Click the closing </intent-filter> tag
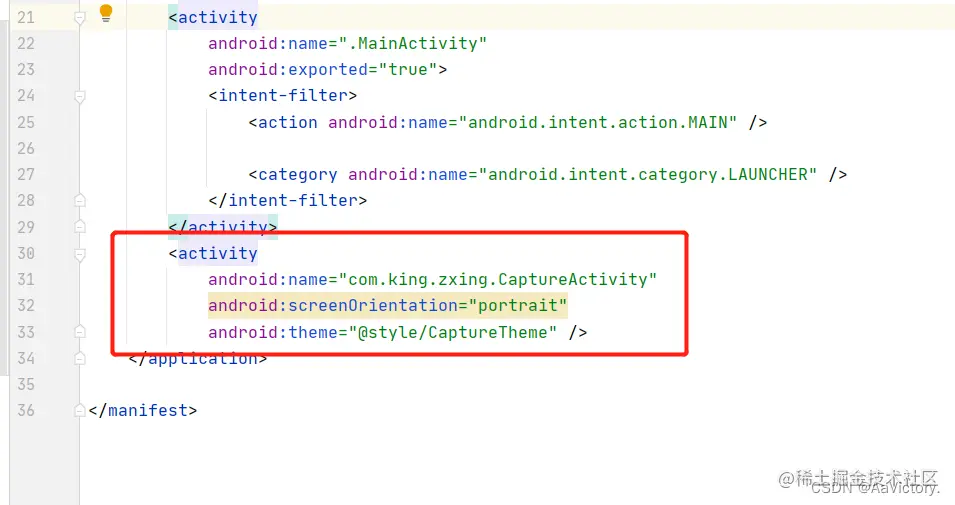 287,200
